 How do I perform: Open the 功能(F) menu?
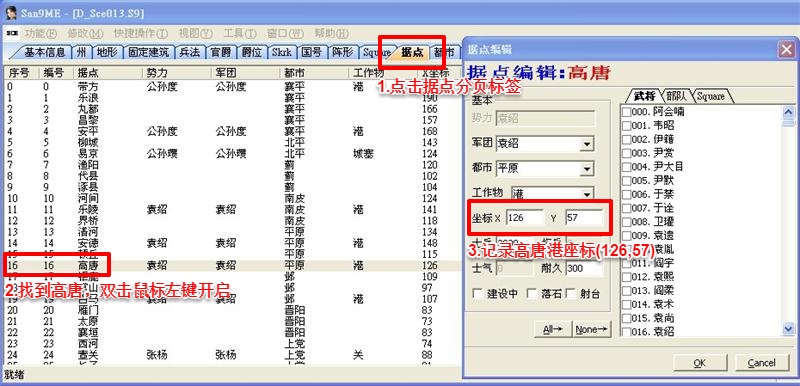[41, 34]
